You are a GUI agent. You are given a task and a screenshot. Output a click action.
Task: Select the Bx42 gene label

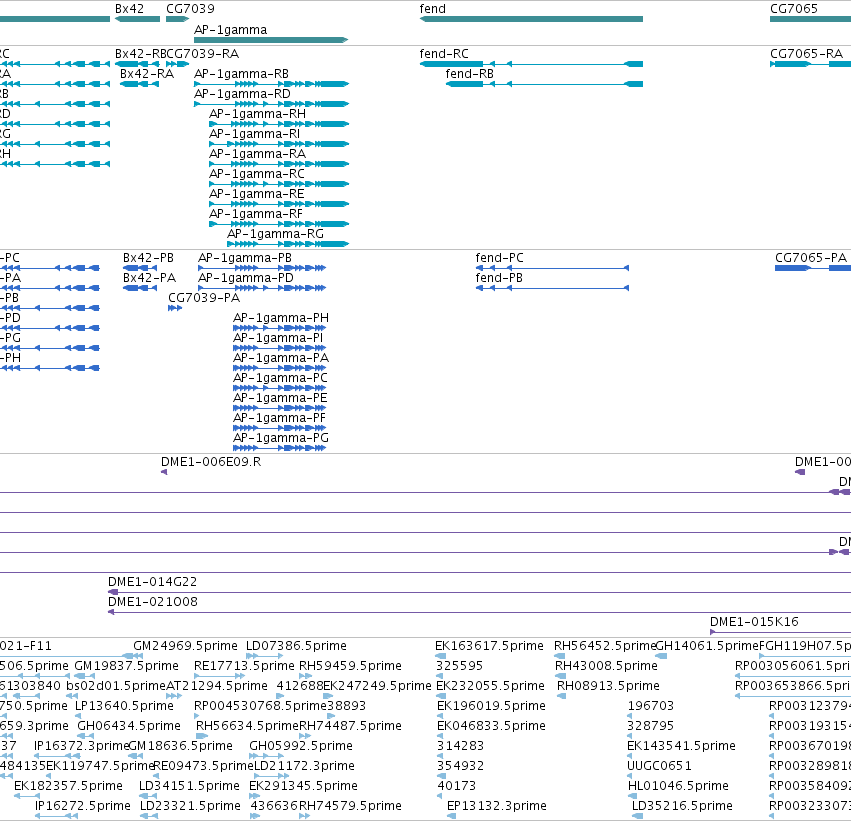click(x=130, y=9)
